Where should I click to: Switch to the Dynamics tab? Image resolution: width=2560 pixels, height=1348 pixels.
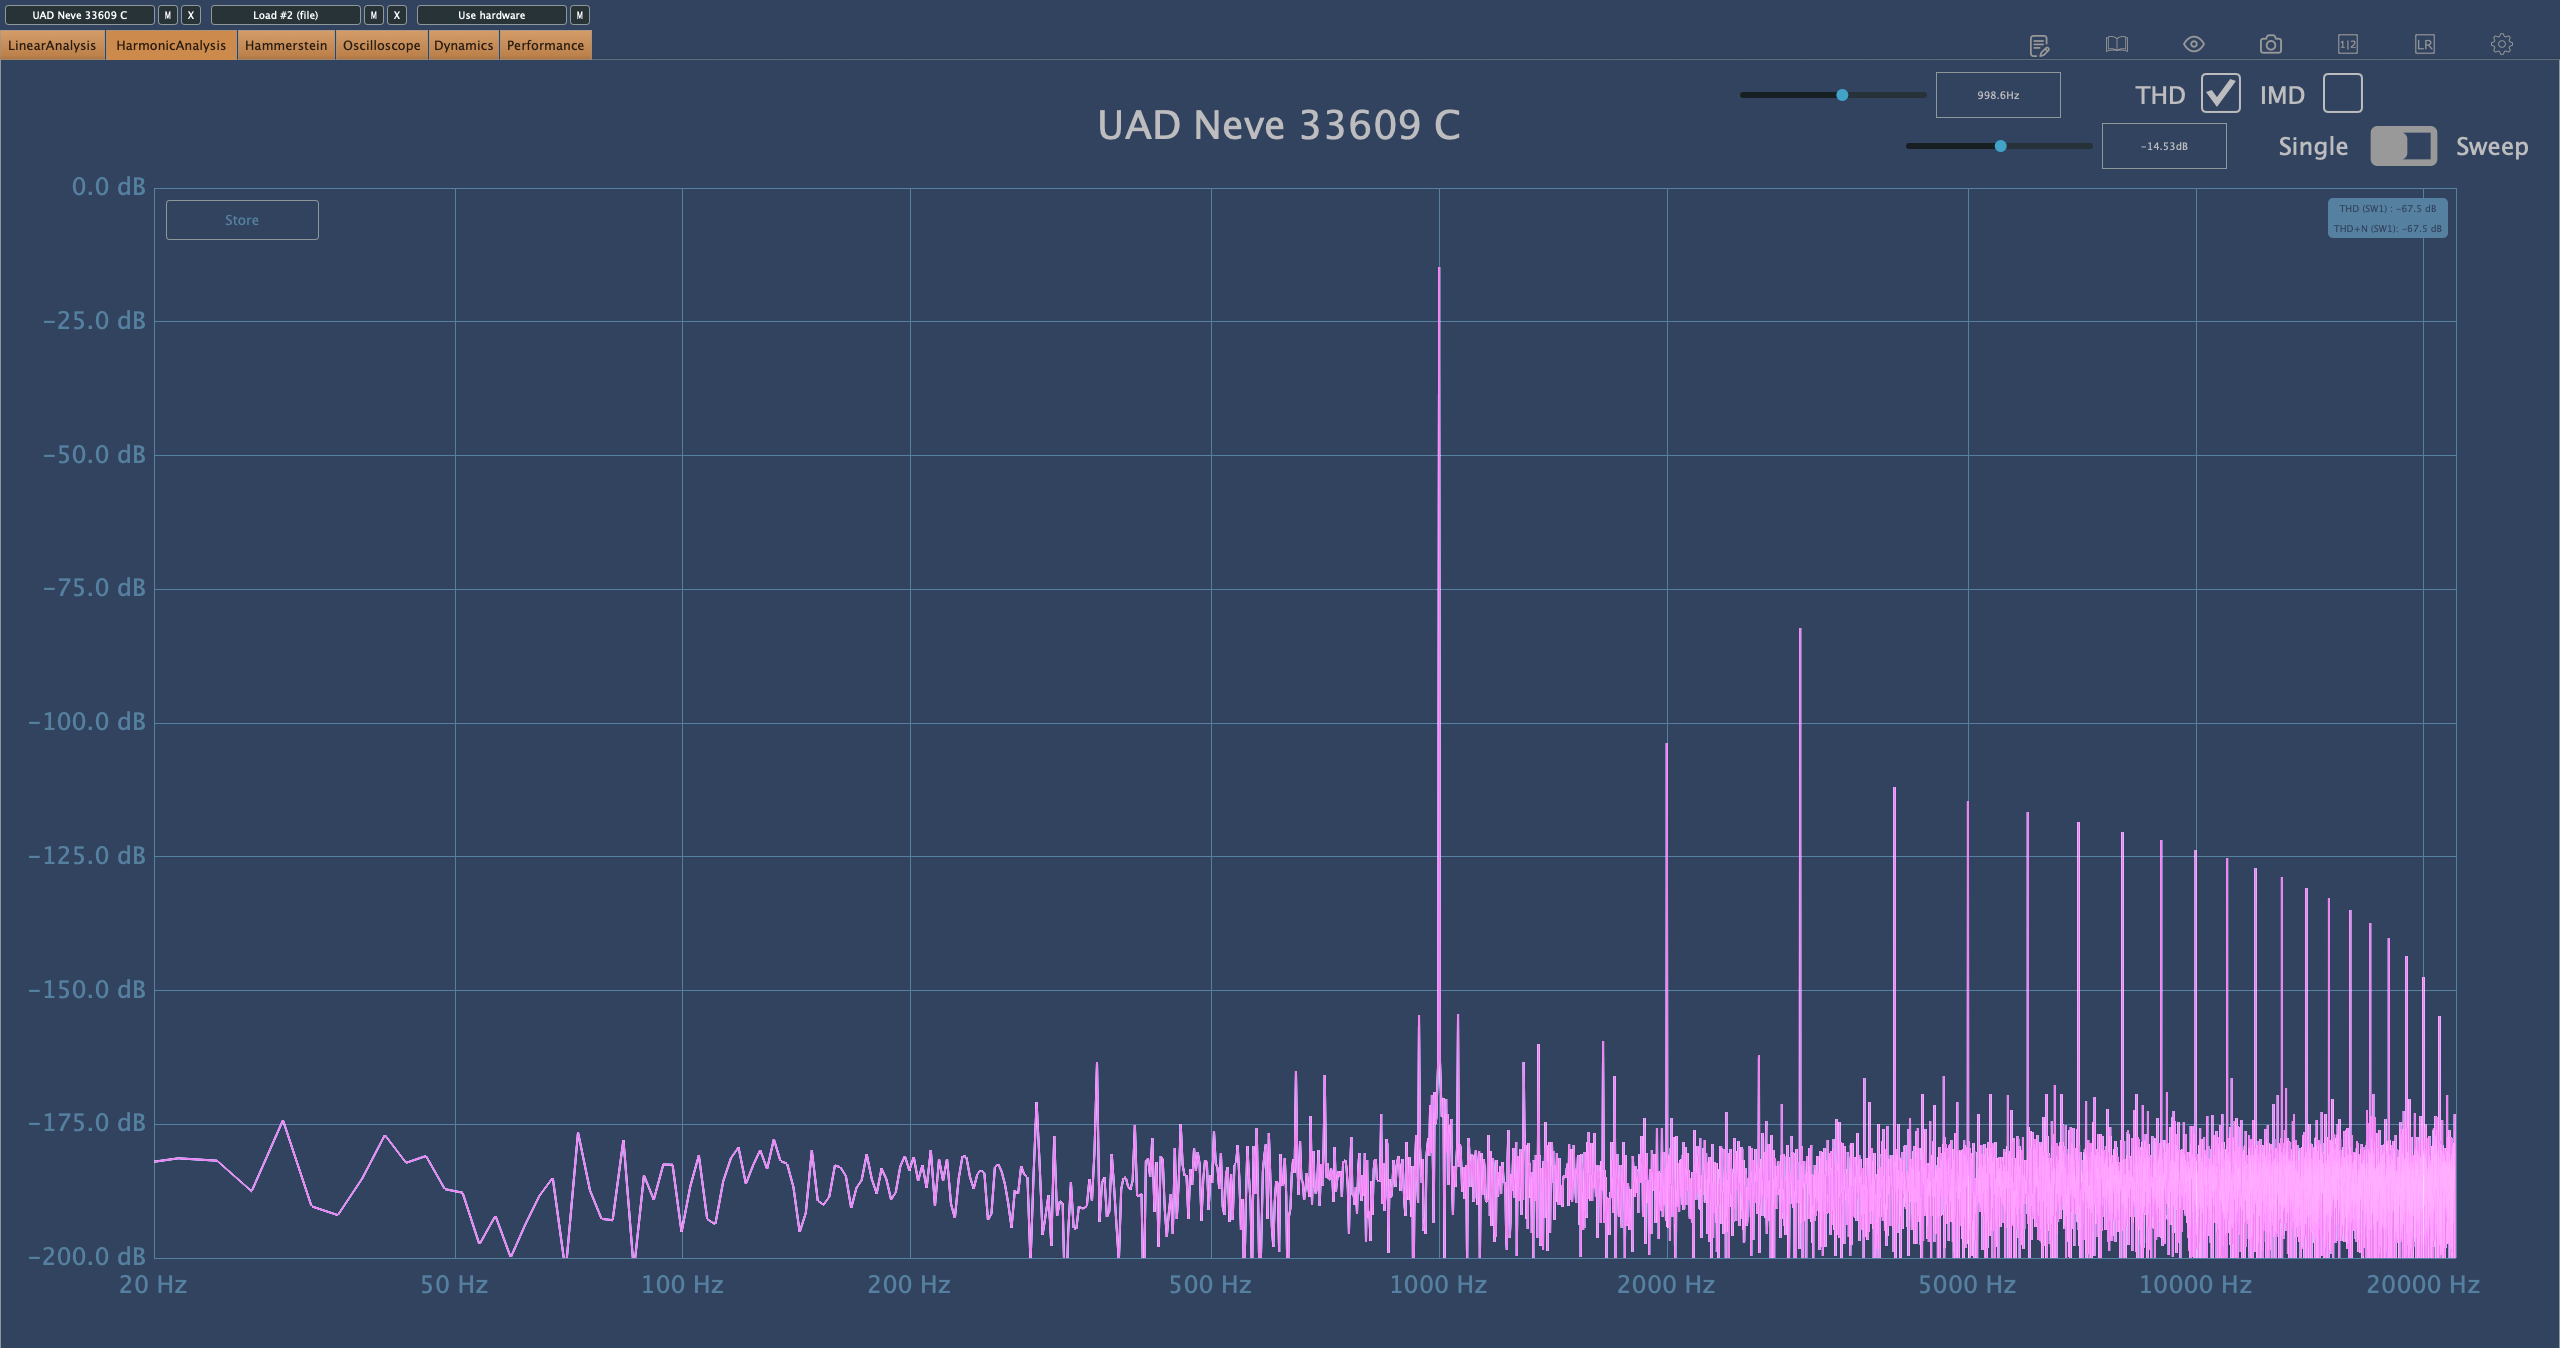pyautogui.click(x=464, y=45)
